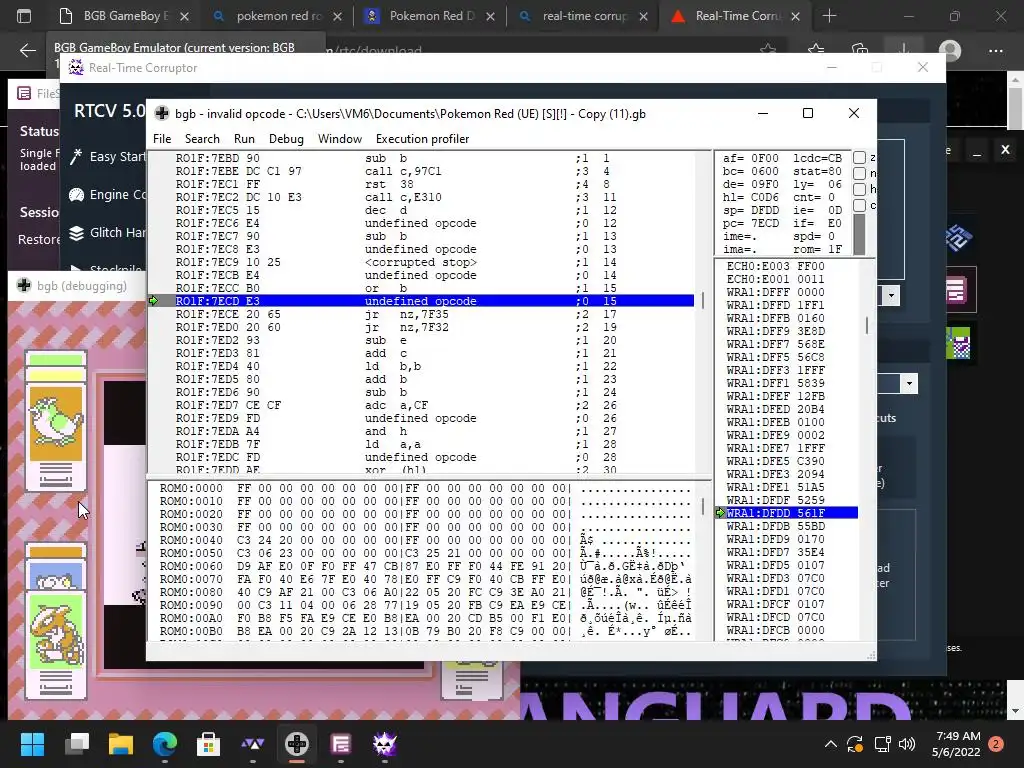Viewport: 1024px width, 768px height.
Task: Click the gray bar under flag checkboxes
Action: [x=859, y=235]
